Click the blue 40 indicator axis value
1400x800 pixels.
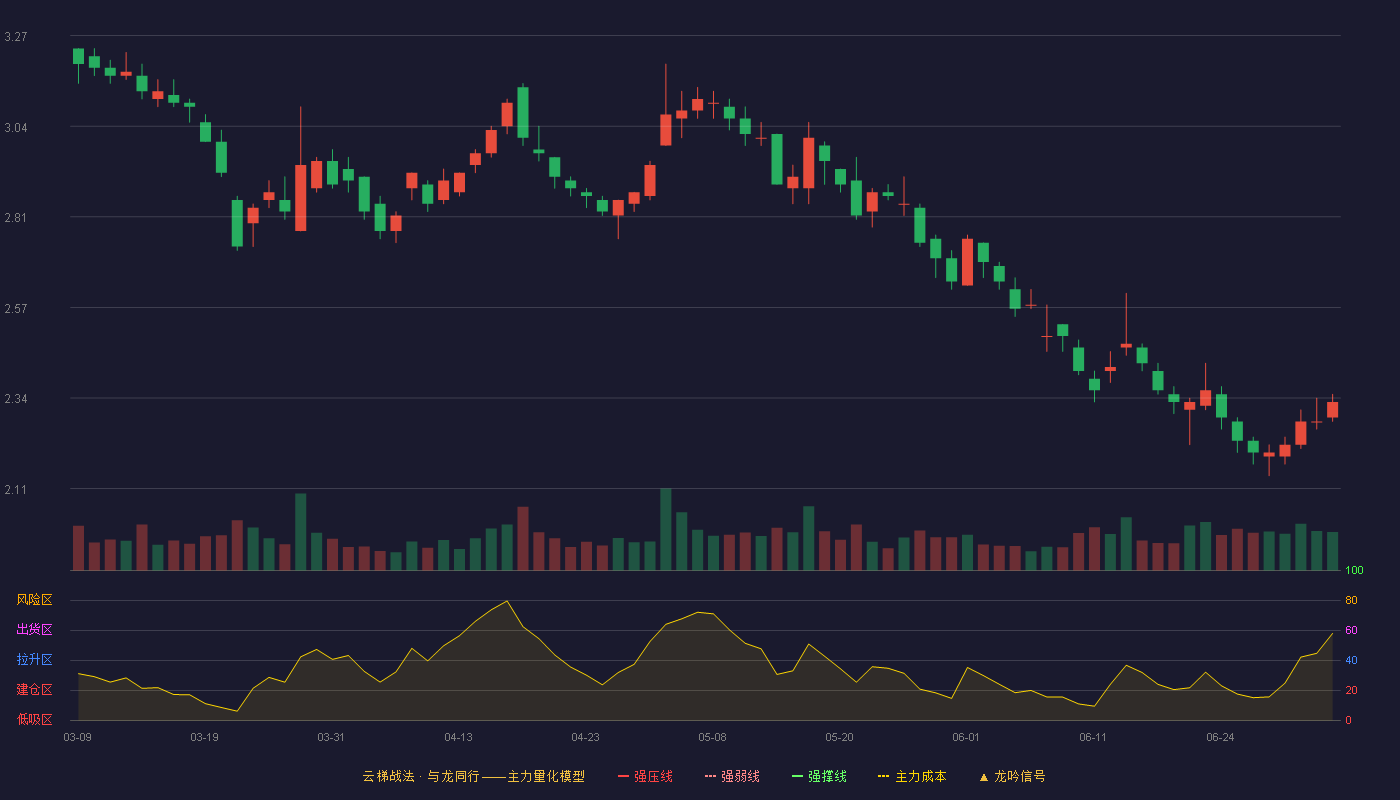[x=1351, y=660]
